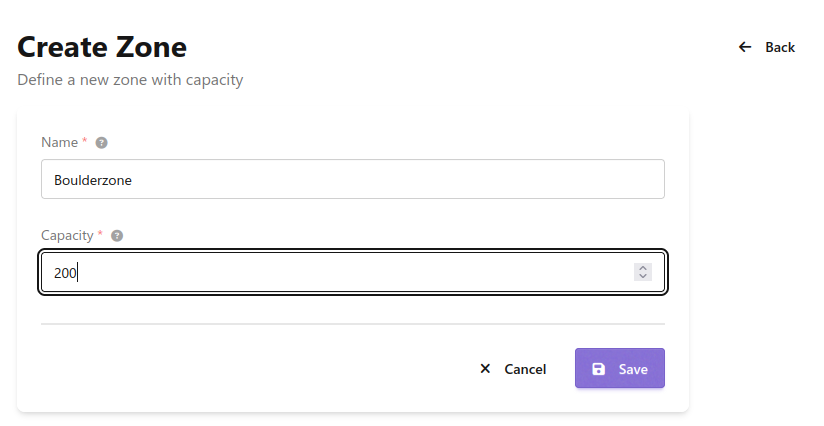Decrease capacity with the down arrow
The height and width of the screenshot is (426, 824).
point(643,276)
